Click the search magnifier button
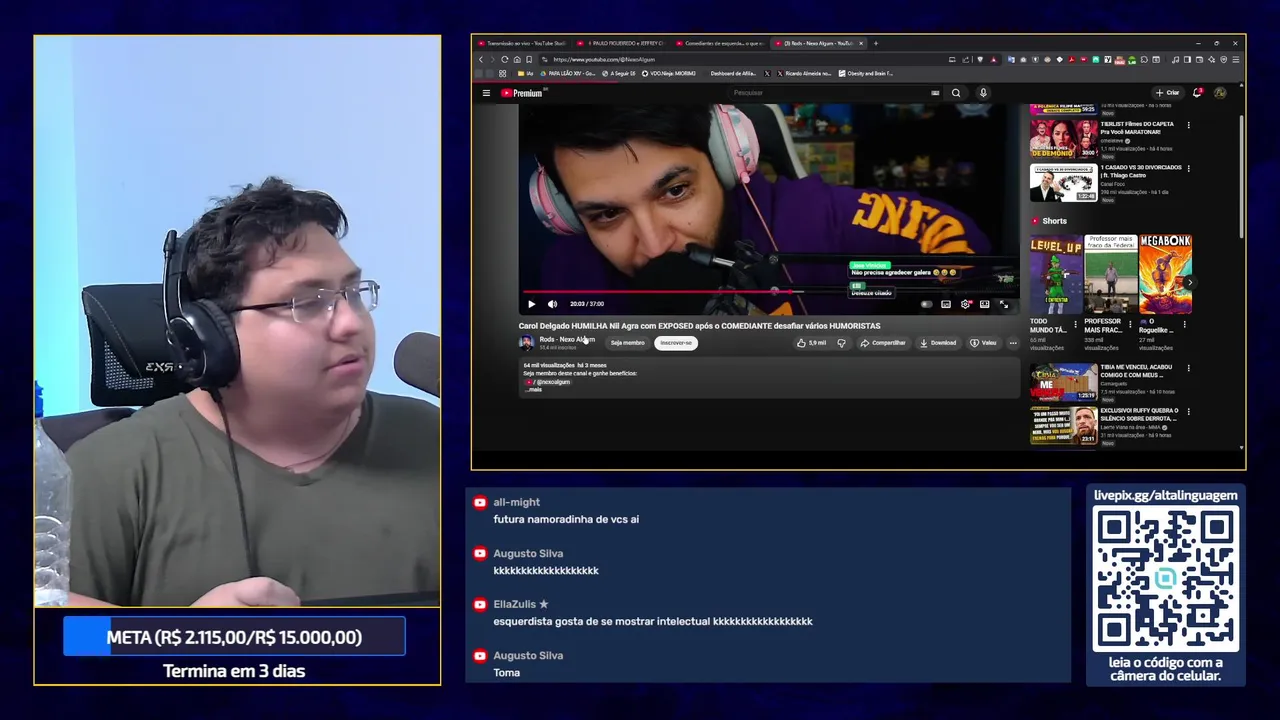The width and height of the screenshot is (1280, 720). click(x=956, y=93)
